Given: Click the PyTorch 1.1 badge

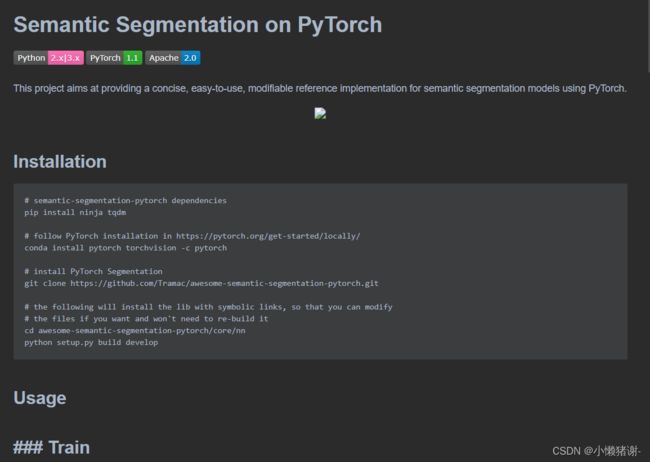Looking at the screenshot, I should tap(114, 58).
